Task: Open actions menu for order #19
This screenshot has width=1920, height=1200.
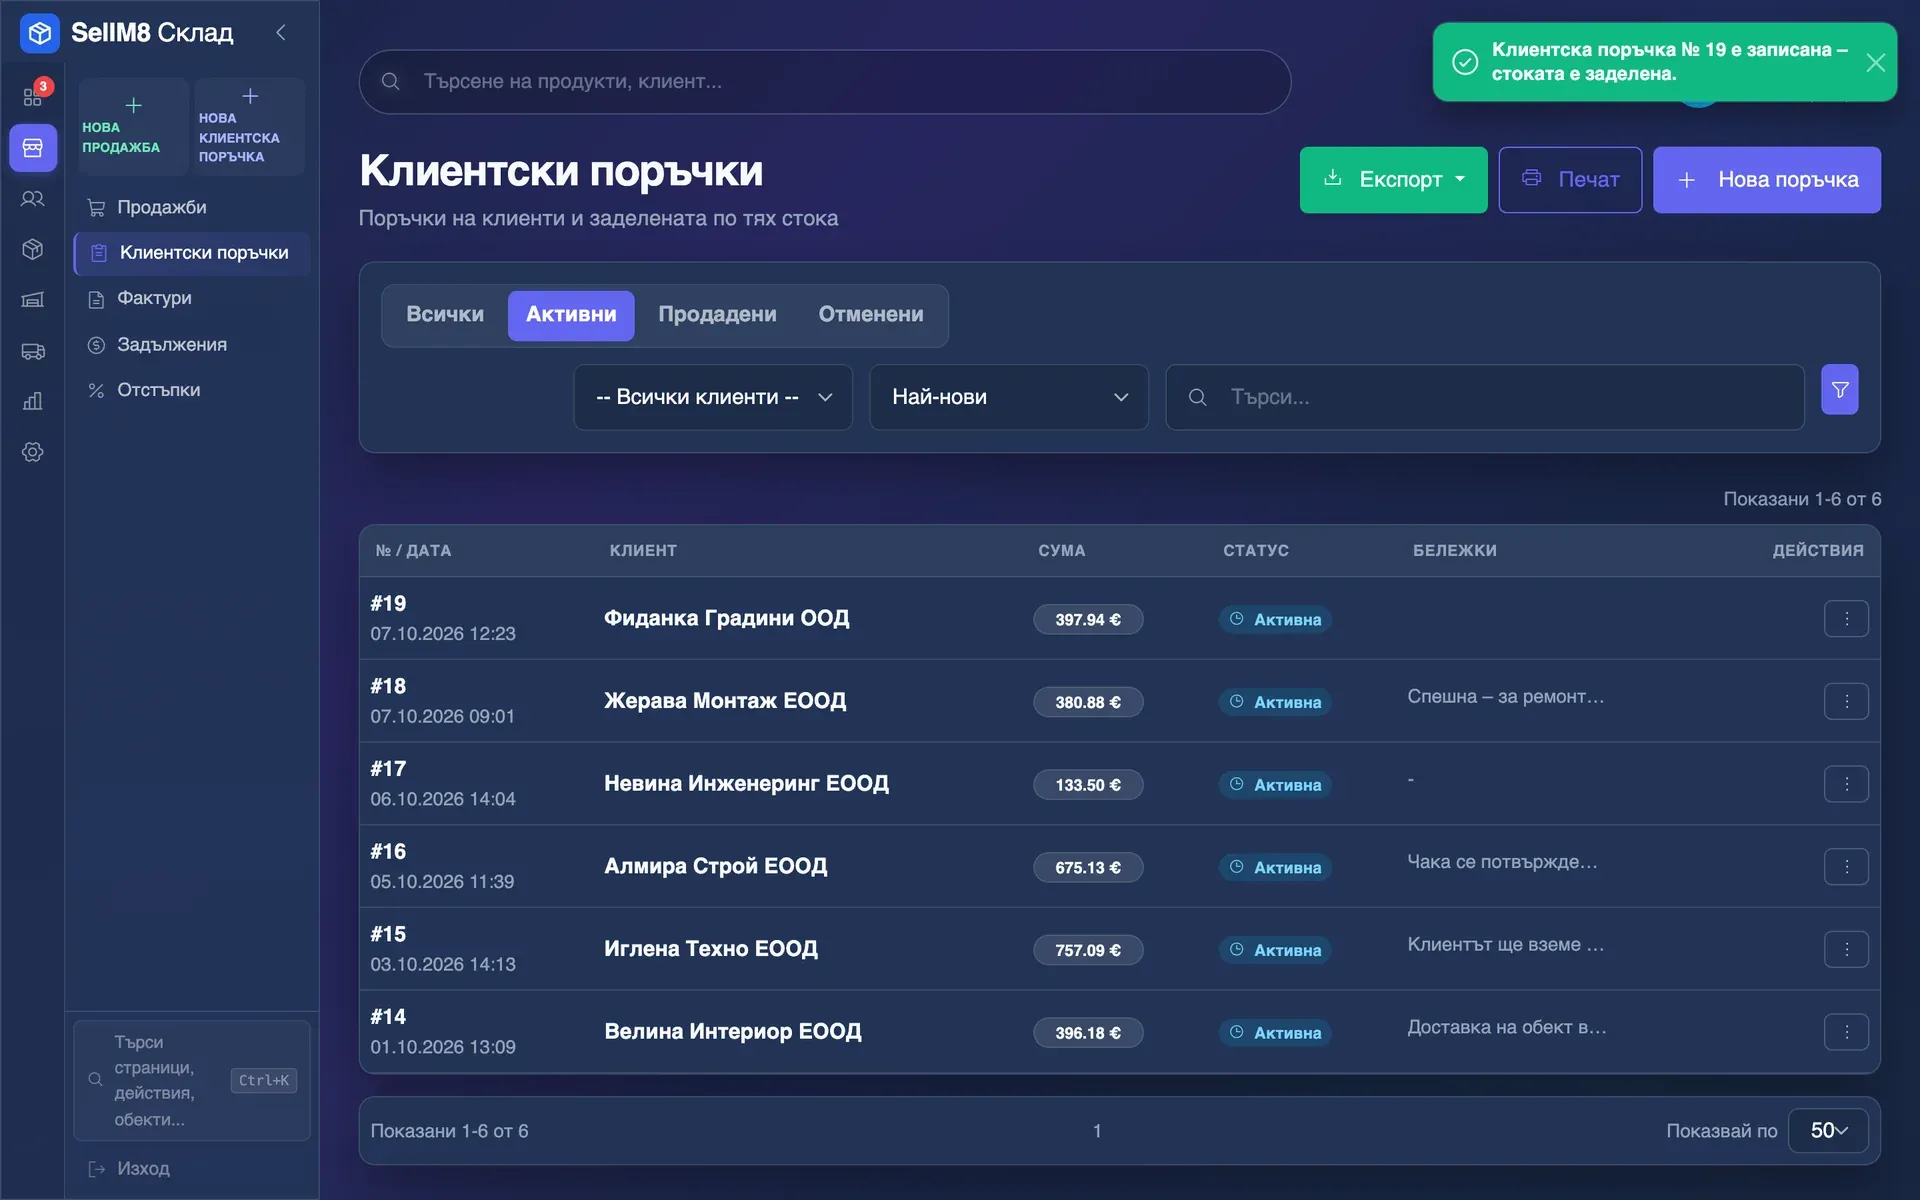Action: click(1846, 619)
